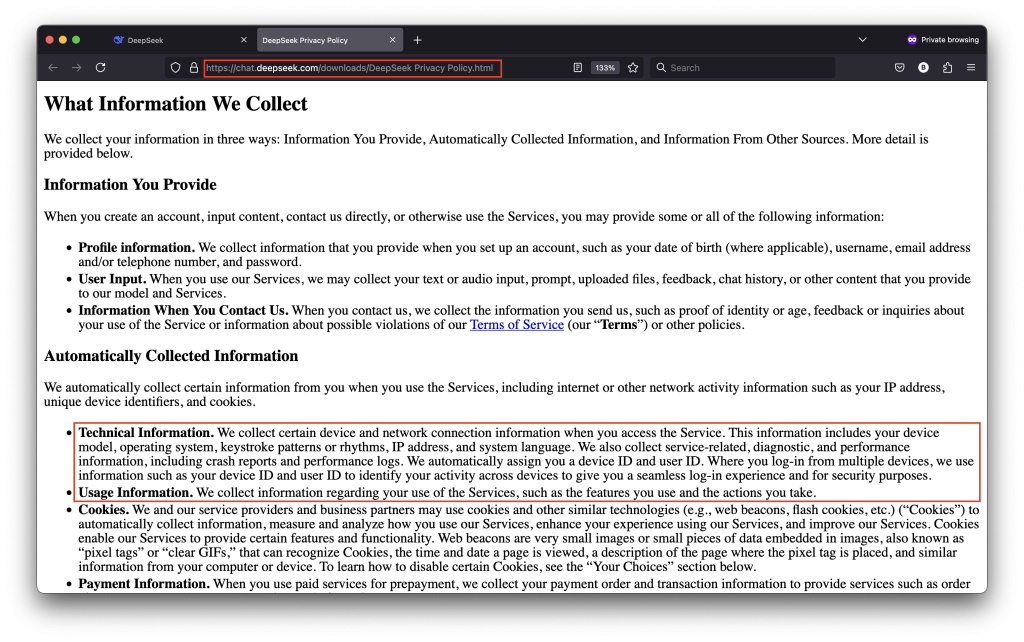Click the 'Usage Information.' bold text
1024x642 pixels.
(x=135, y=492)
